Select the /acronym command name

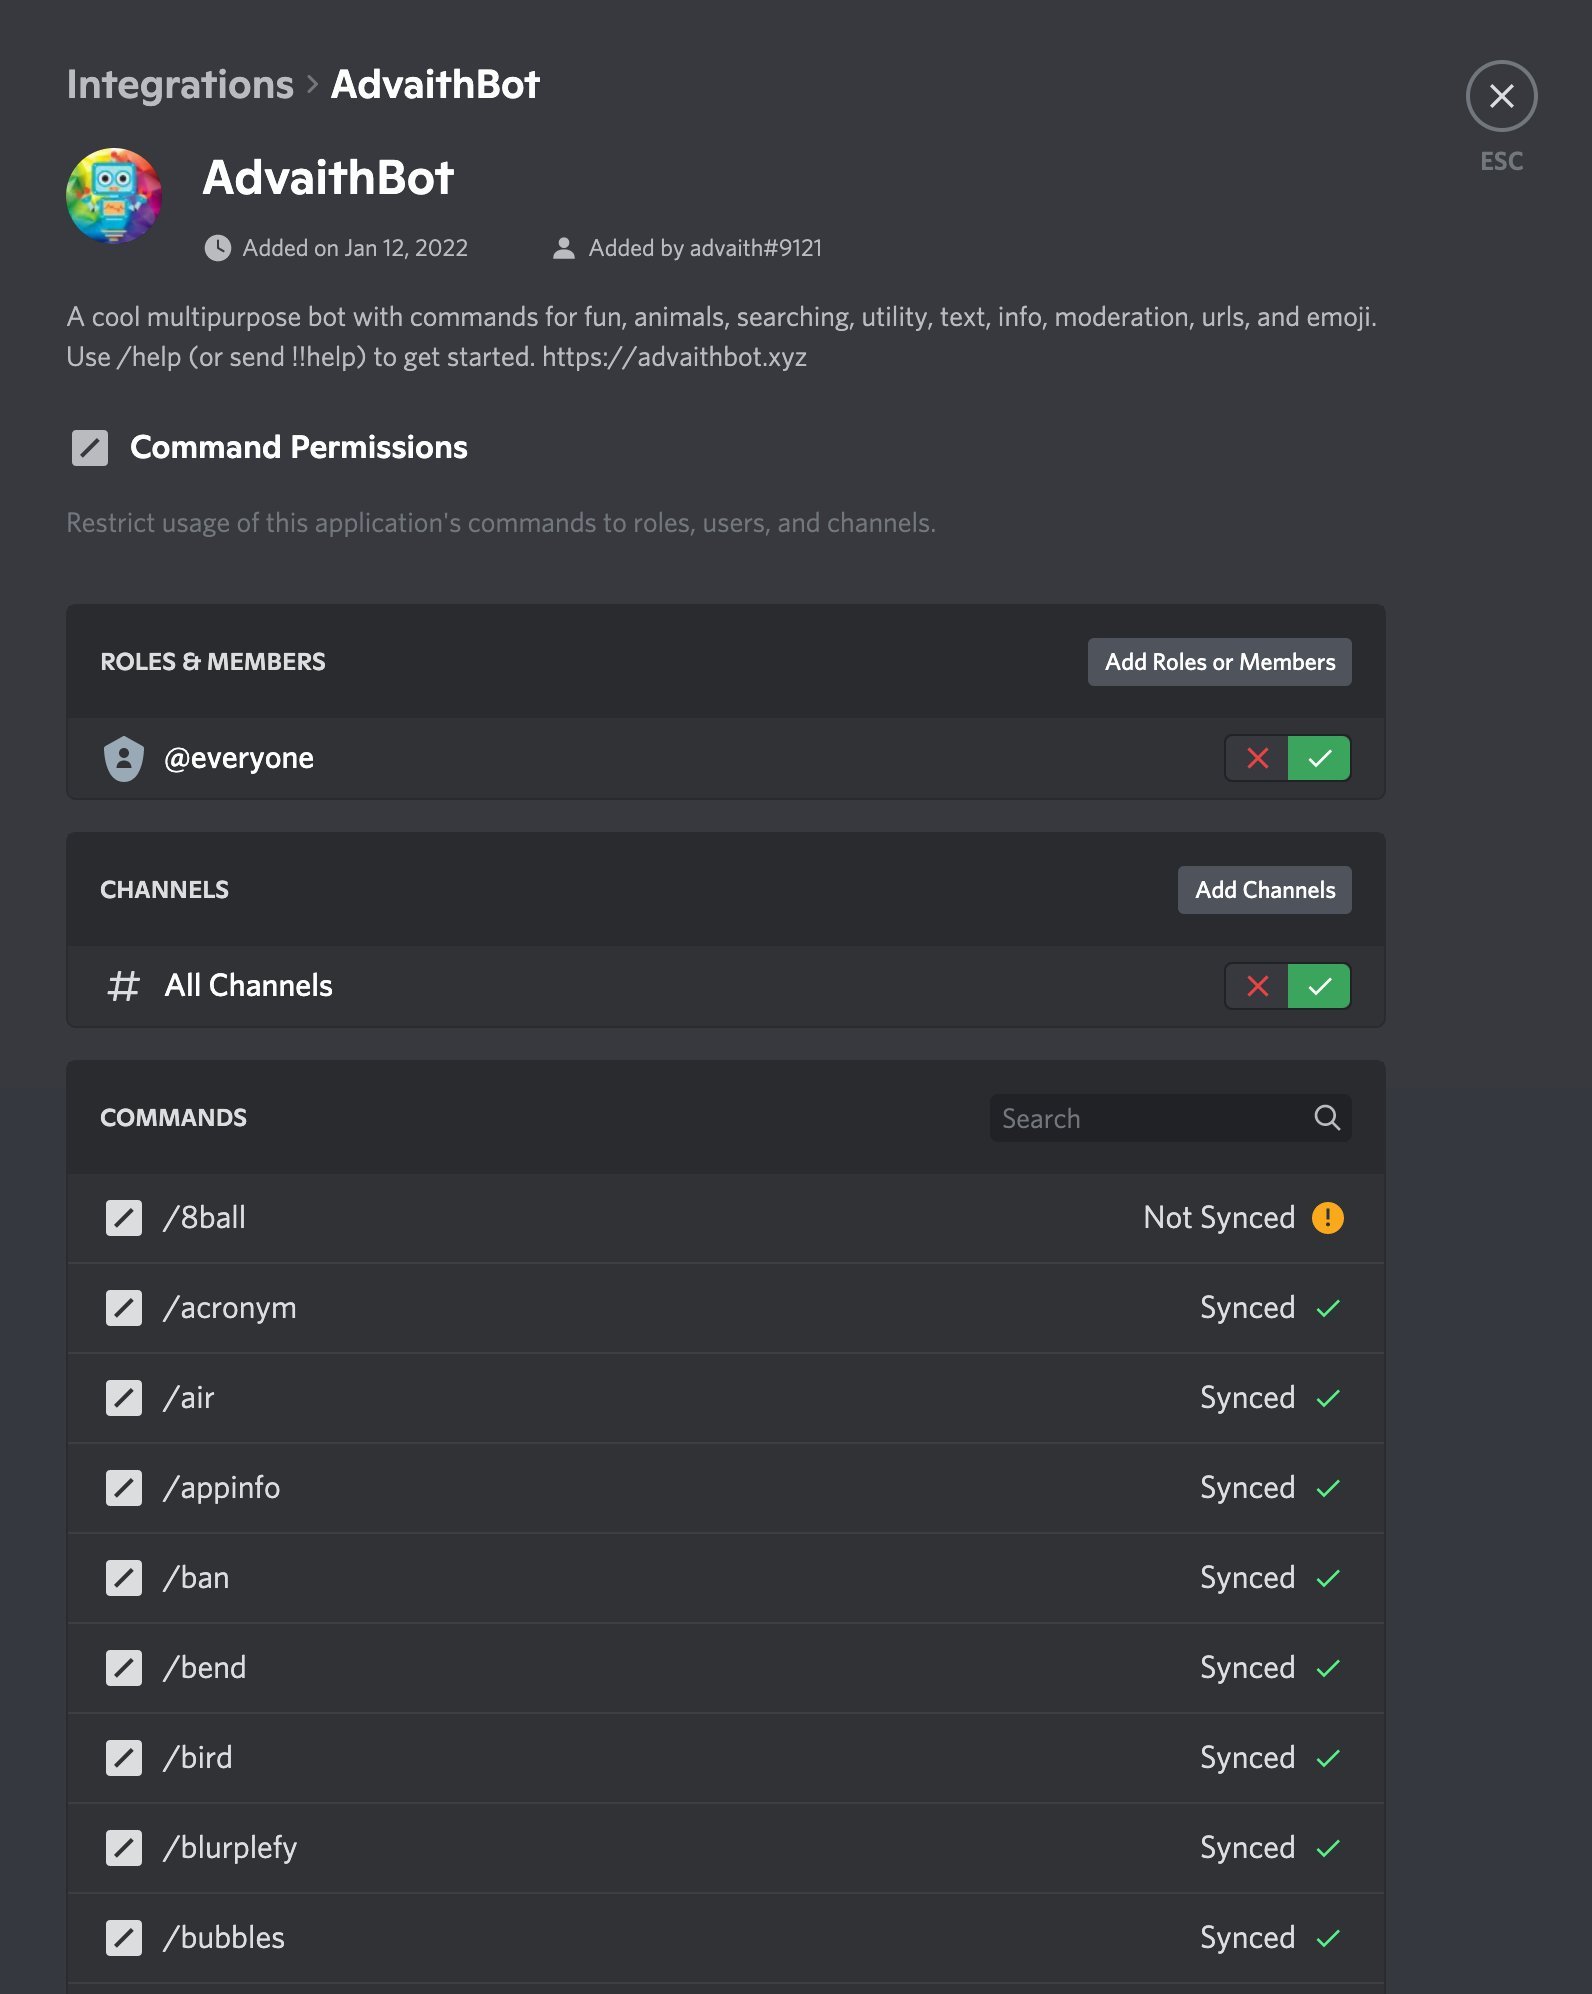[230, 1308]
